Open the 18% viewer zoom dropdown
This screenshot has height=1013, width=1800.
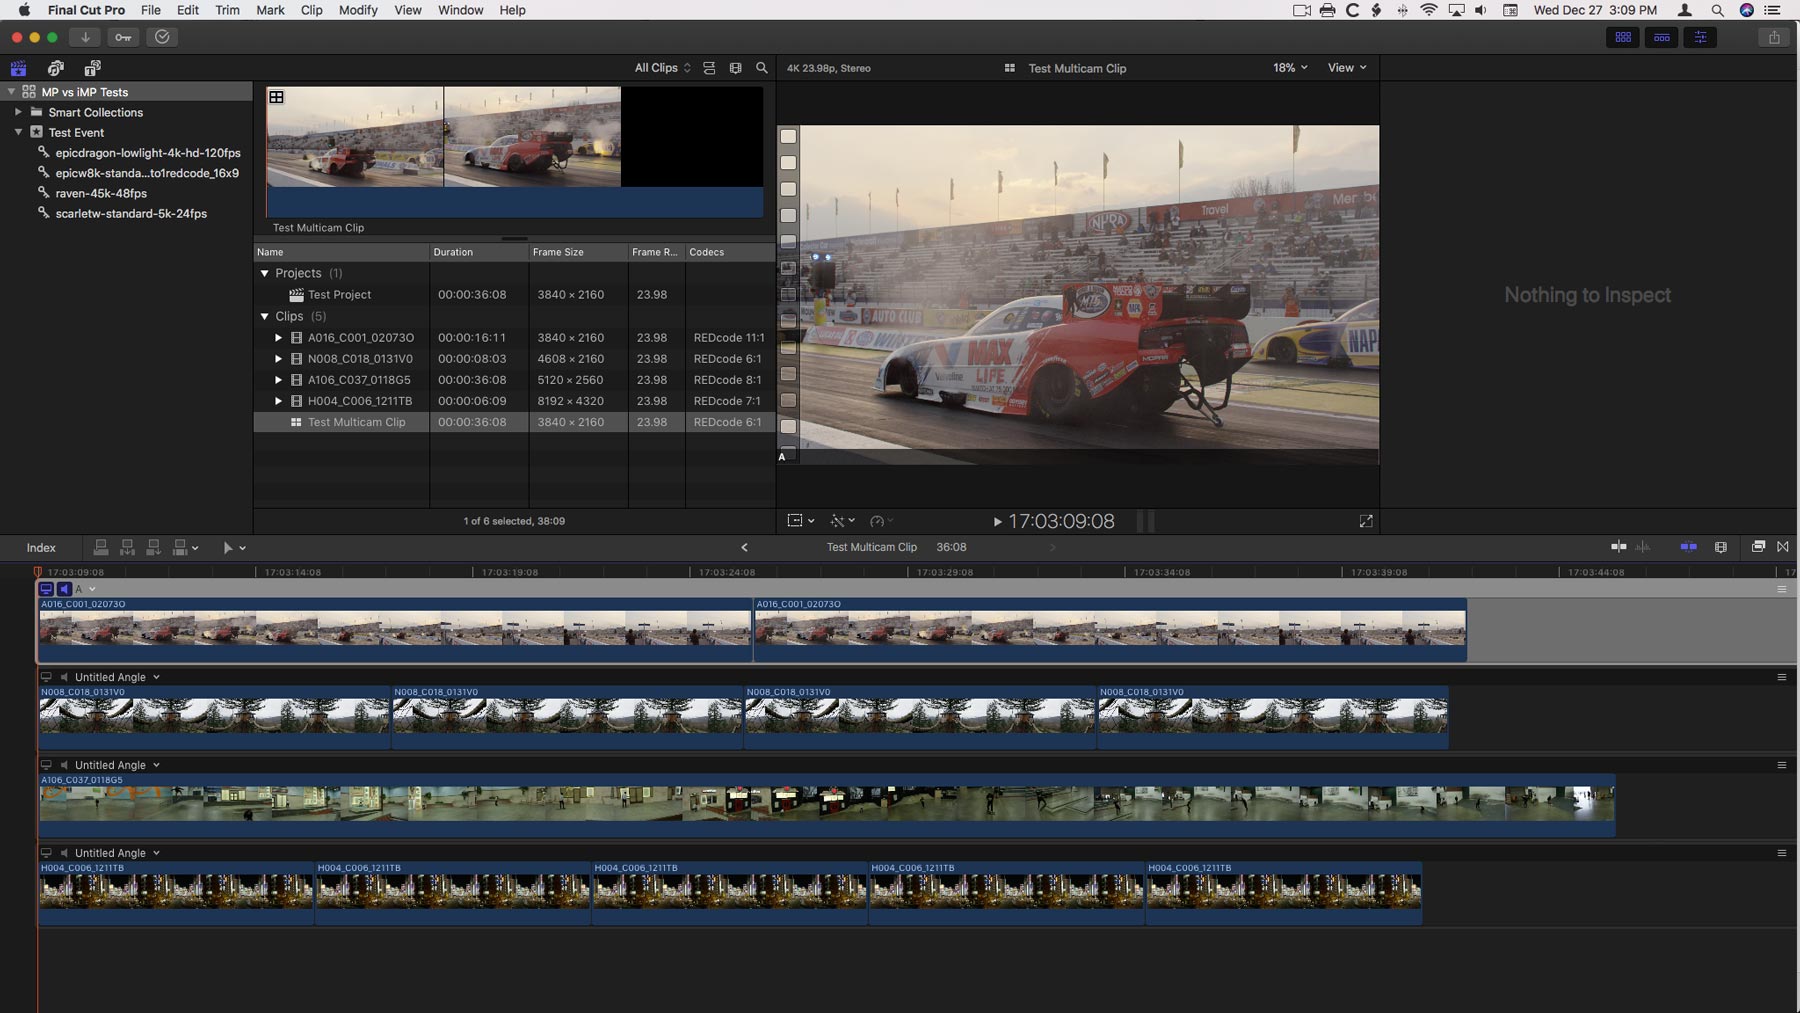[1290, 68]
